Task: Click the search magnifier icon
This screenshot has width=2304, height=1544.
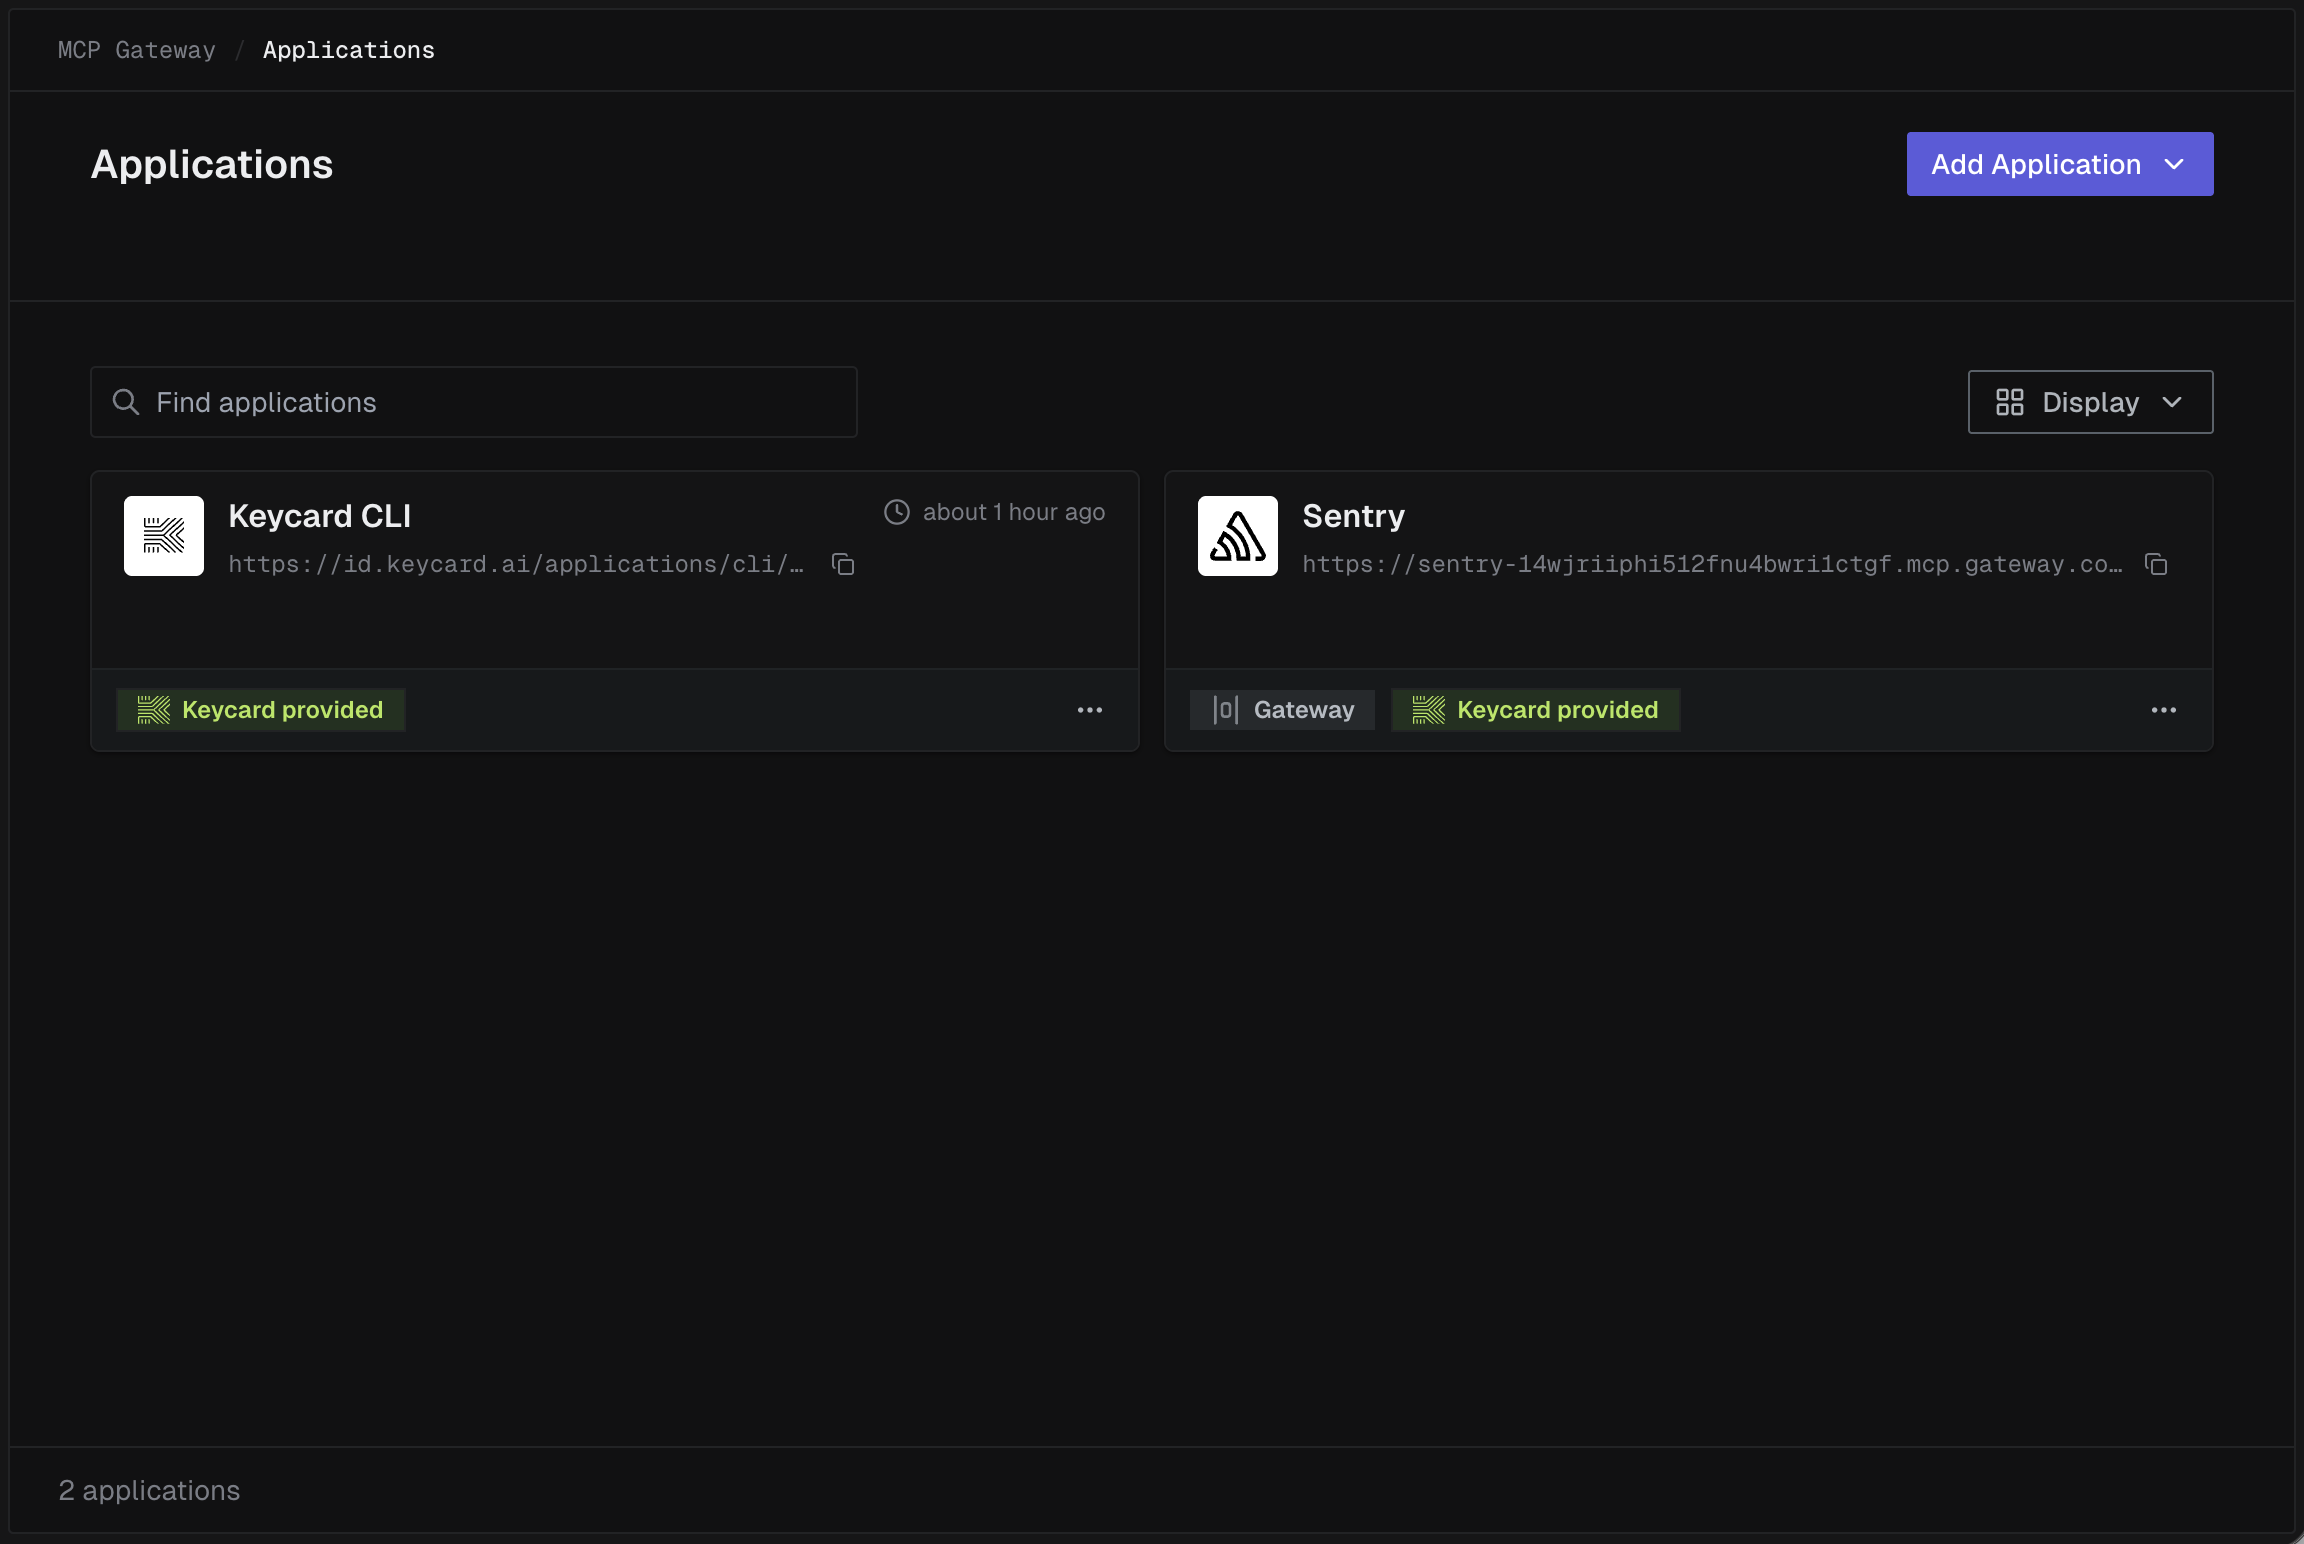Action: [x=124, y=401]
